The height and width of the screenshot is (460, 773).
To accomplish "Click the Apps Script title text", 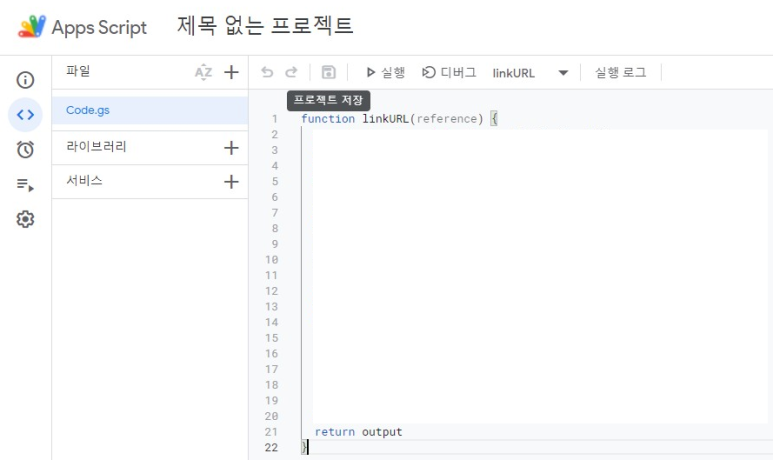I will point(99,28).
